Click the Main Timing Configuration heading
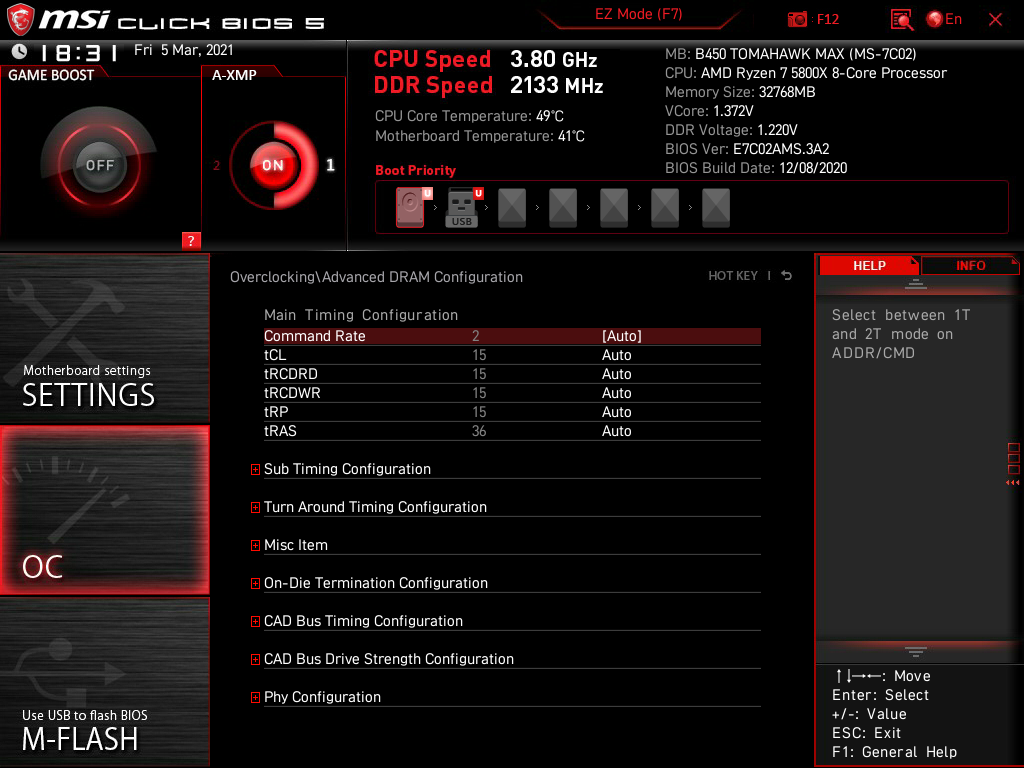Image resolution: width=1024 pixels, height=768 pixels. pyautogui.click(x=360, y=315)
